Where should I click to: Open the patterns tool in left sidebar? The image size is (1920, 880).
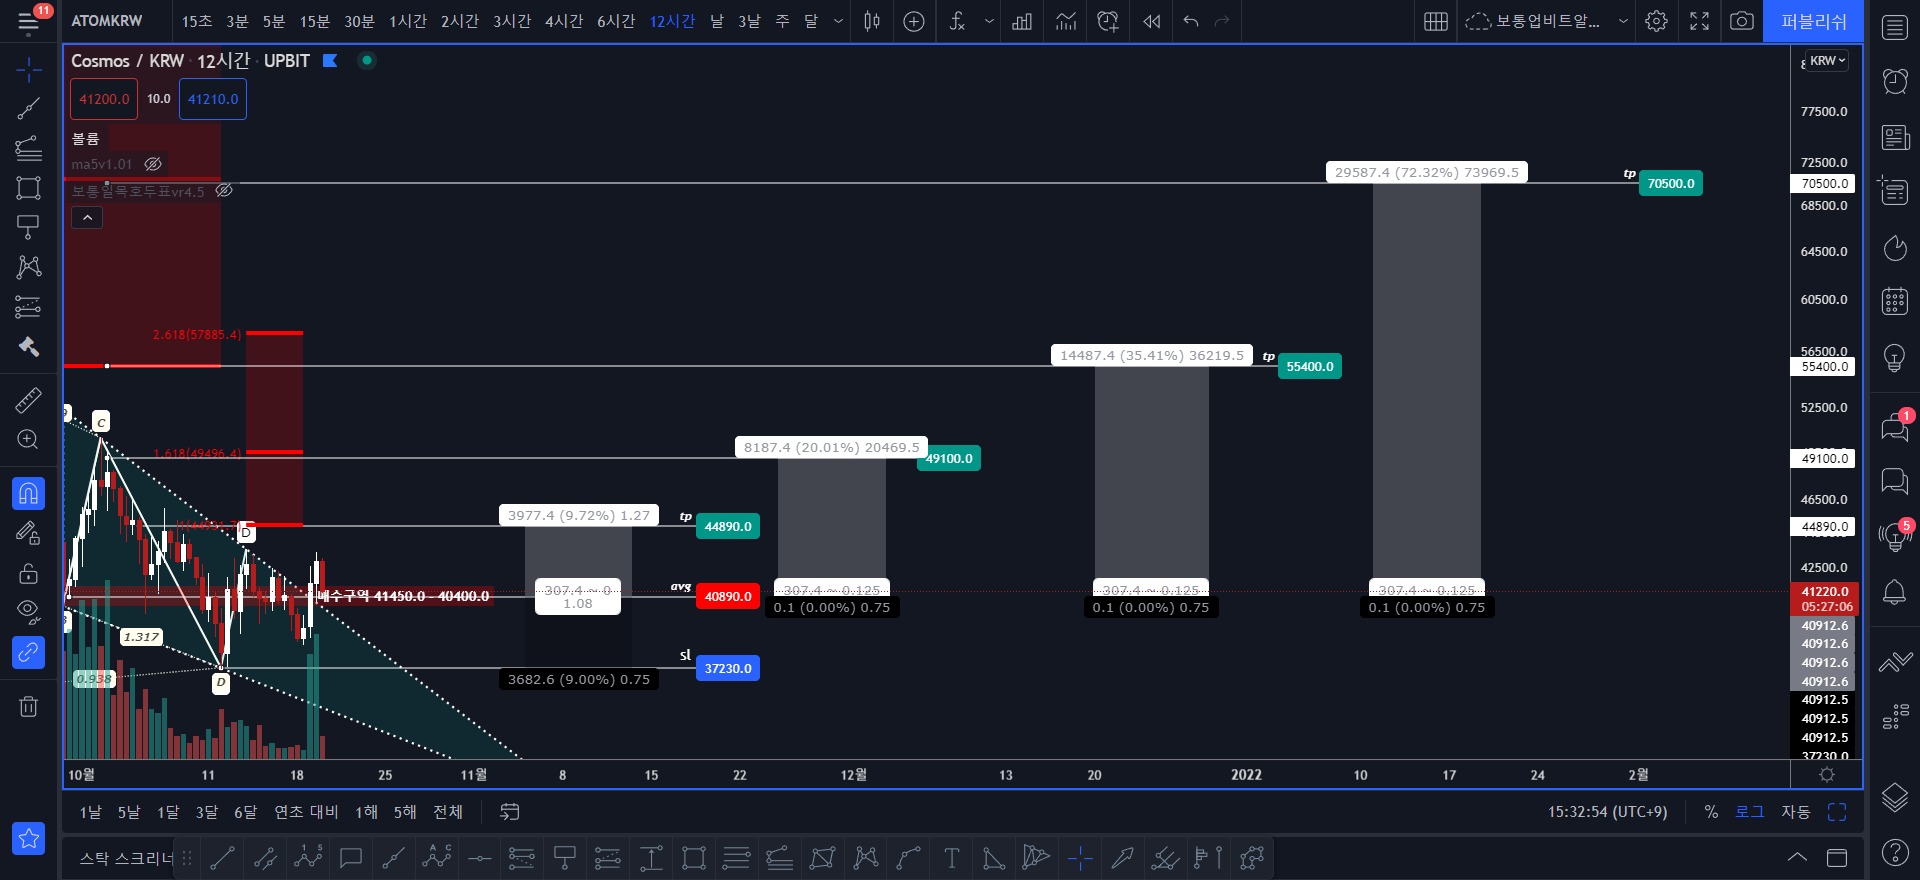coord(29,267)
